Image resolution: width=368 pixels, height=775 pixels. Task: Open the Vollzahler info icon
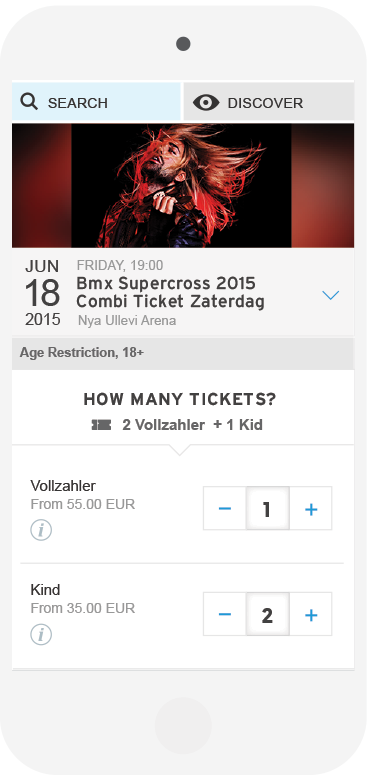click(x=41, y=531)
